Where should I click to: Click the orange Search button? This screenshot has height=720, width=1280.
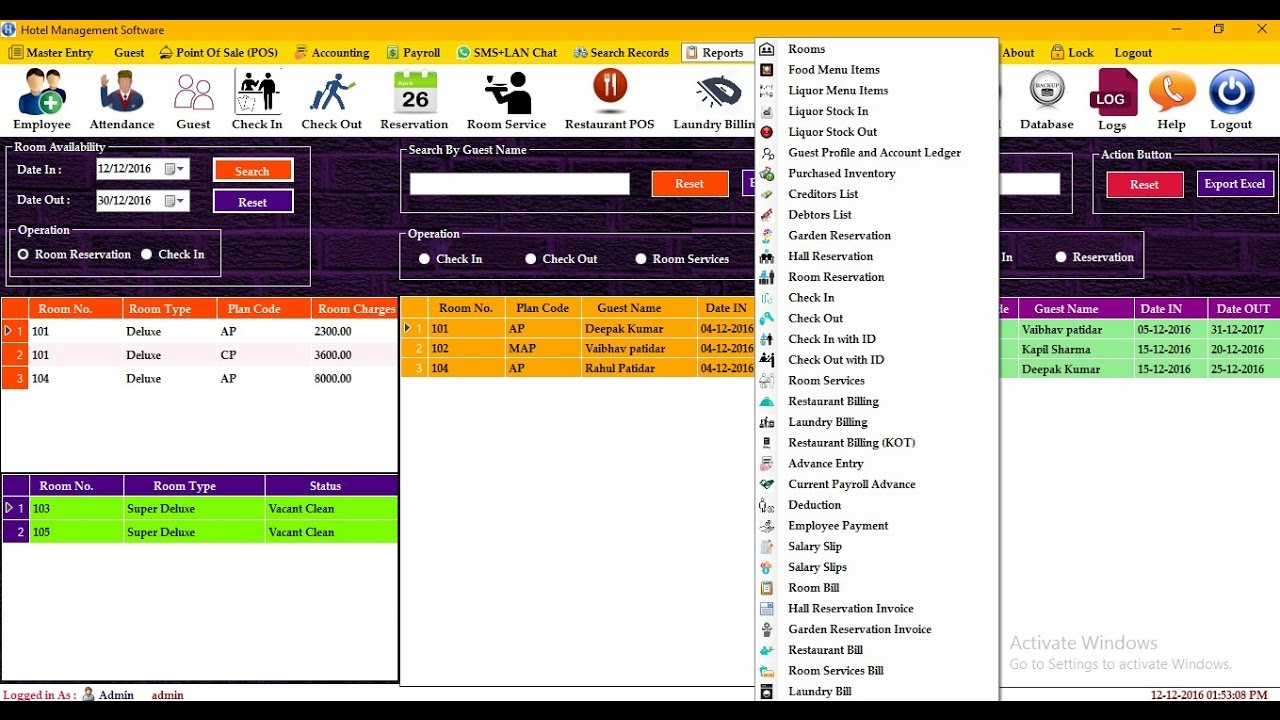252,171
